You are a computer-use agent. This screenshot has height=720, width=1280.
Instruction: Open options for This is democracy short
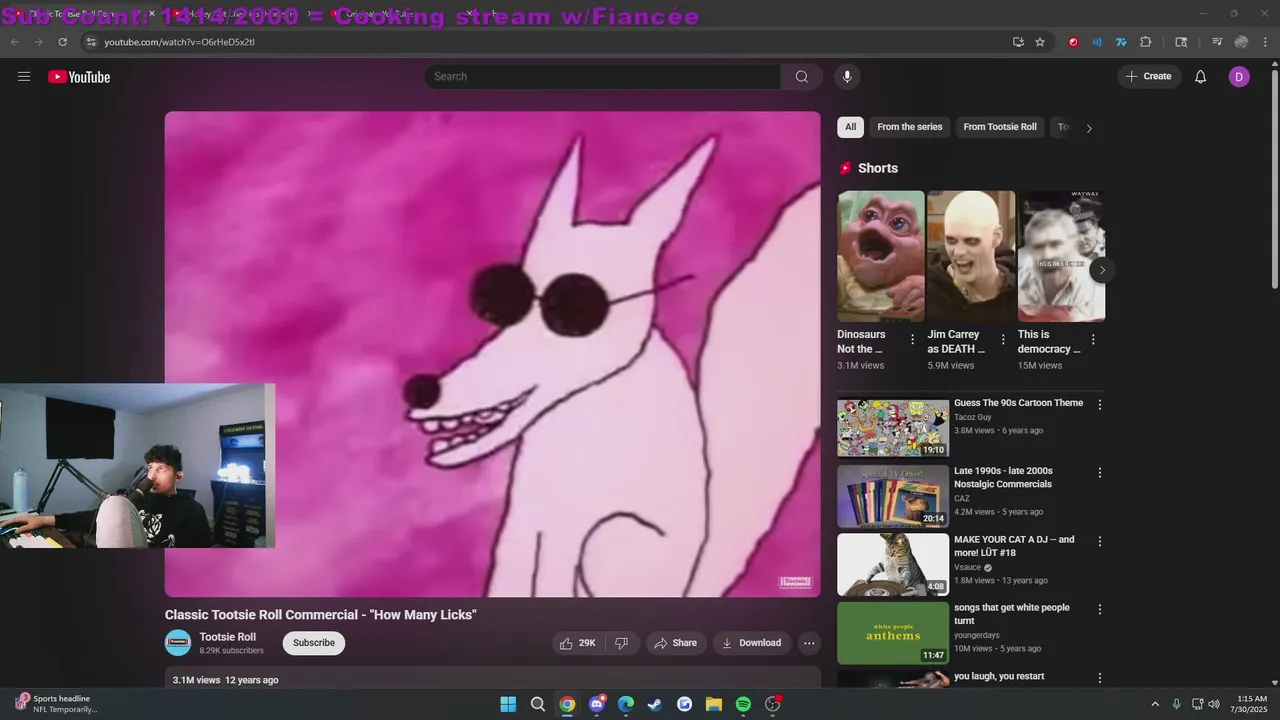[x=1093, y=340]
